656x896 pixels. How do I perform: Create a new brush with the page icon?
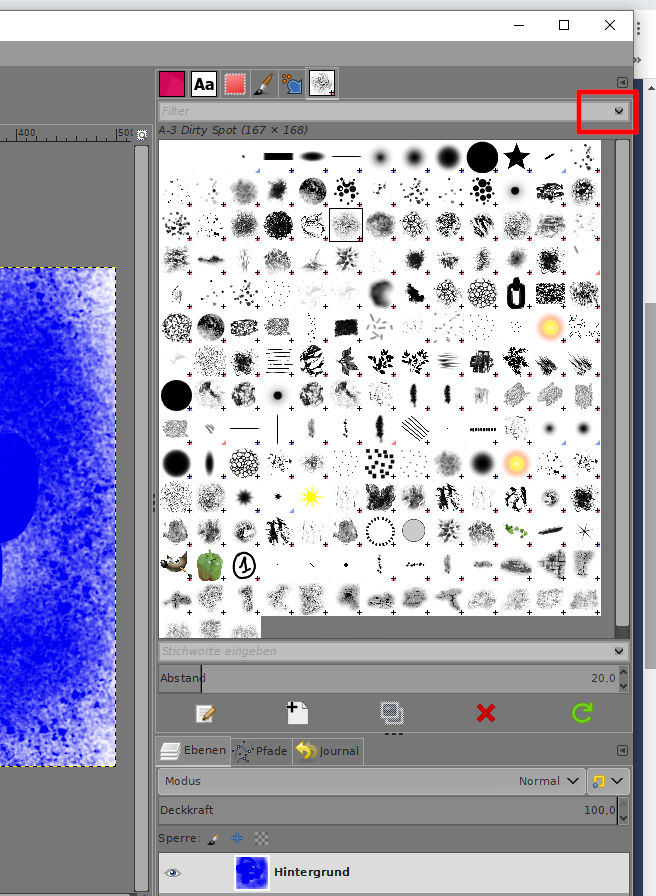coord(297,713)
